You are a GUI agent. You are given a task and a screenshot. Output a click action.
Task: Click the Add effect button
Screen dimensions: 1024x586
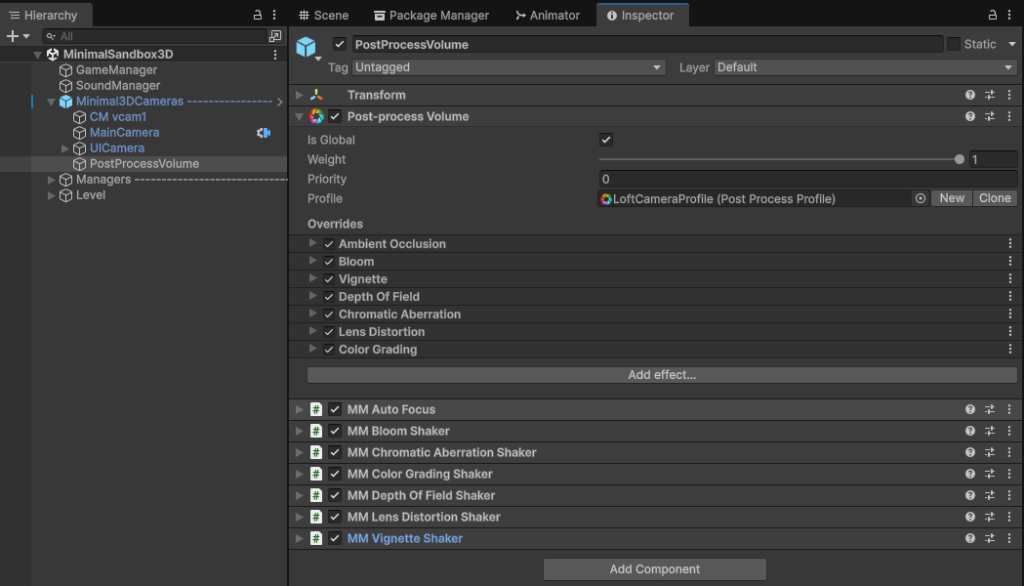click(x=661, y=375)
